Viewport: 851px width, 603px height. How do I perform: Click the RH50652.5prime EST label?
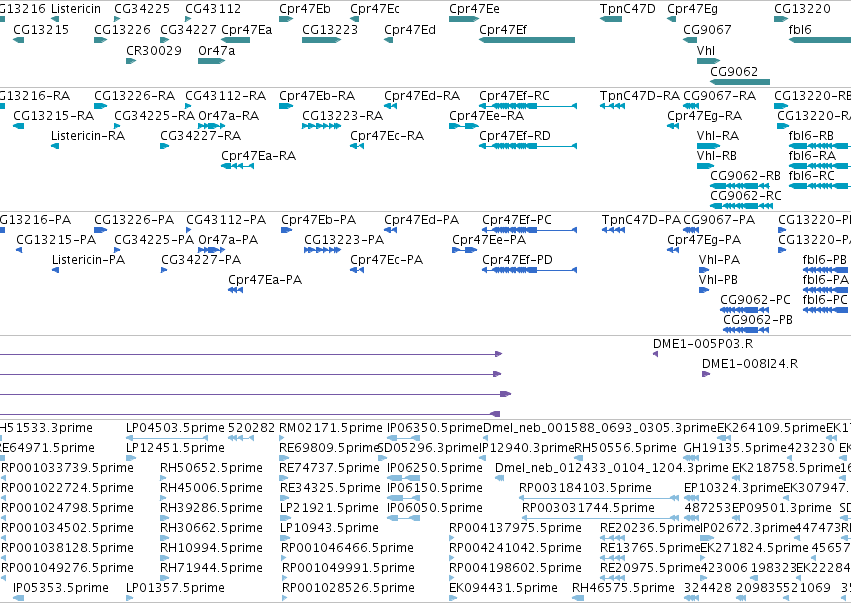point(211,468)
